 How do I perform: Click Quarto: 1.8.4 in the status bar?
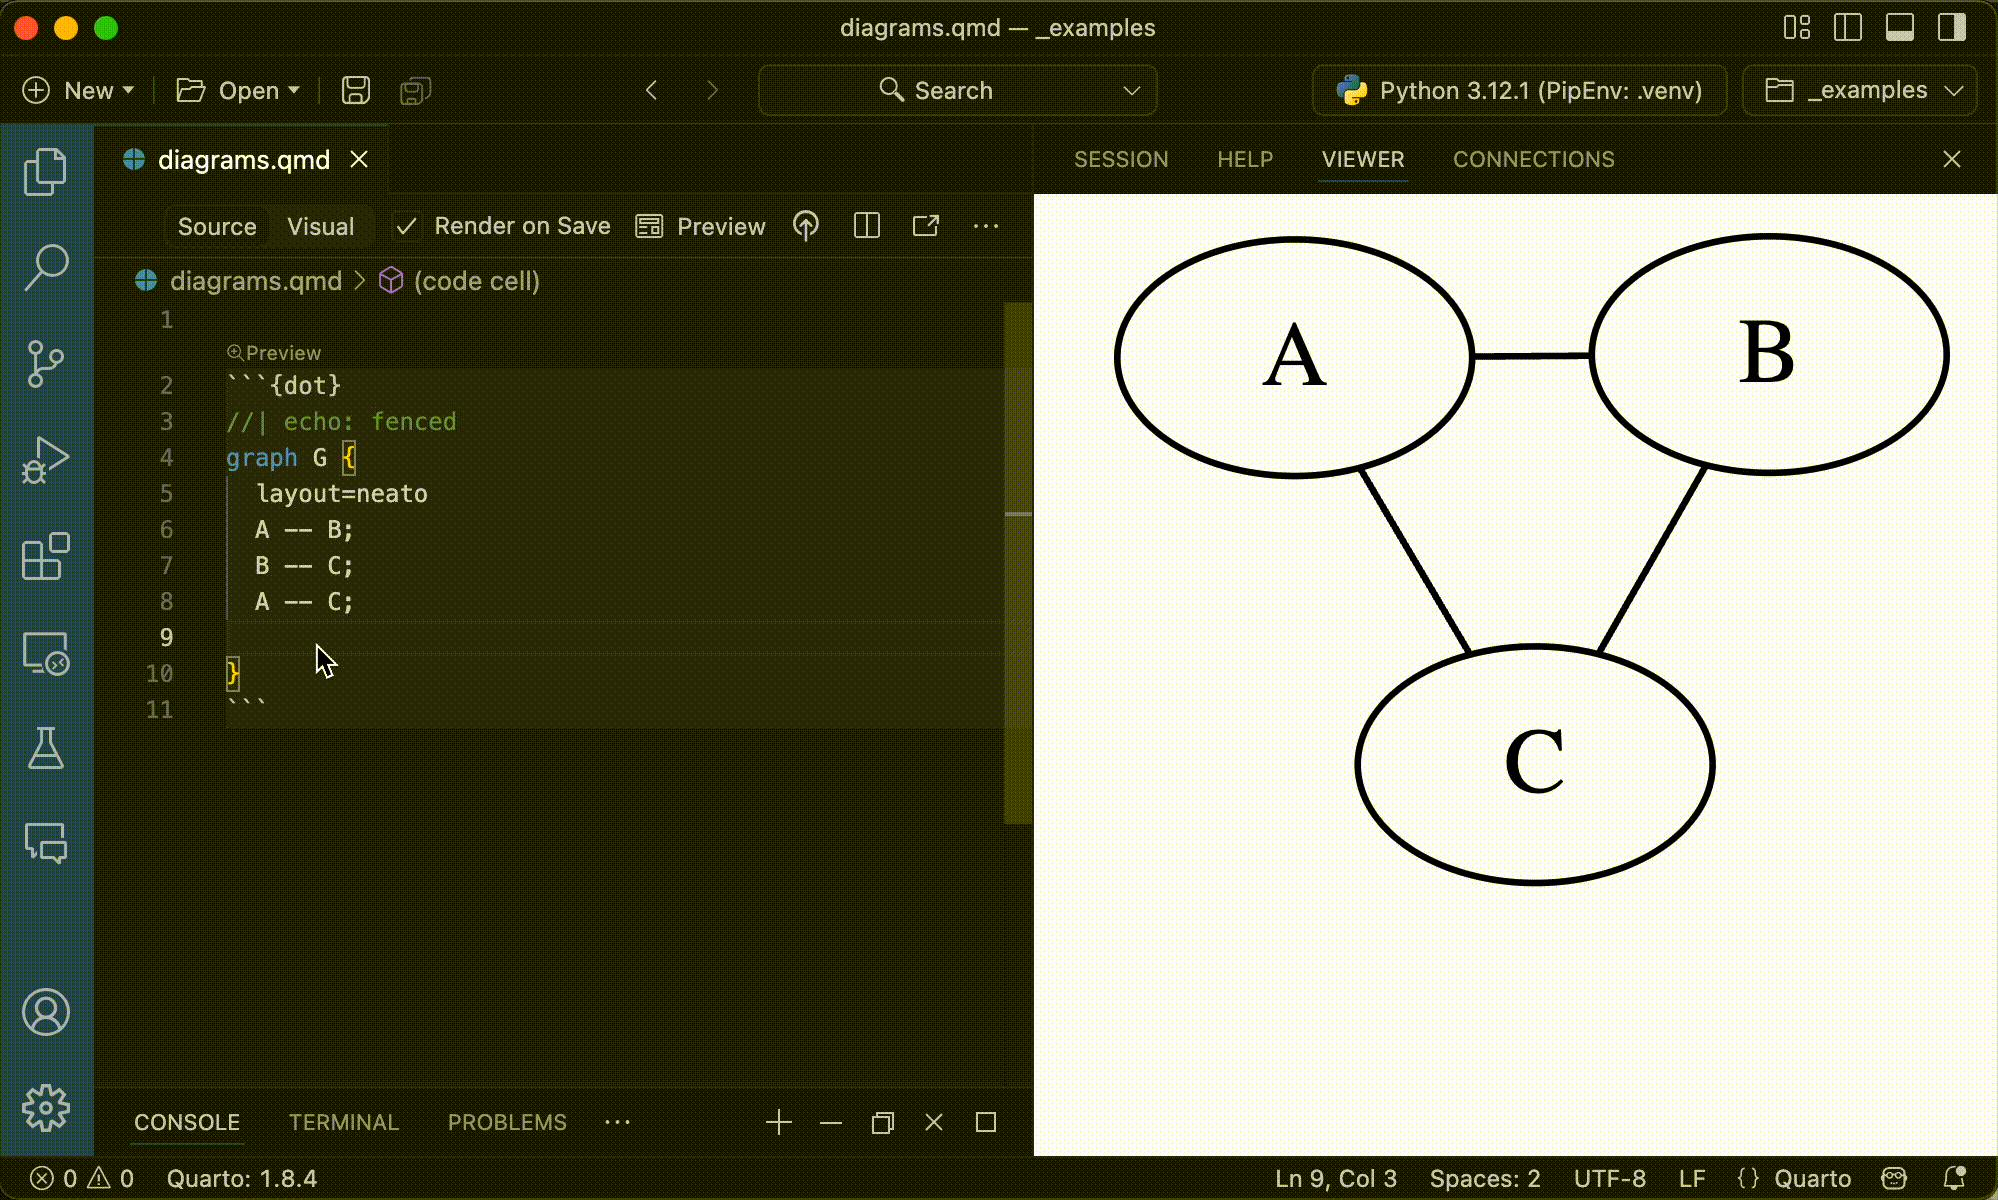point(243,1178)
